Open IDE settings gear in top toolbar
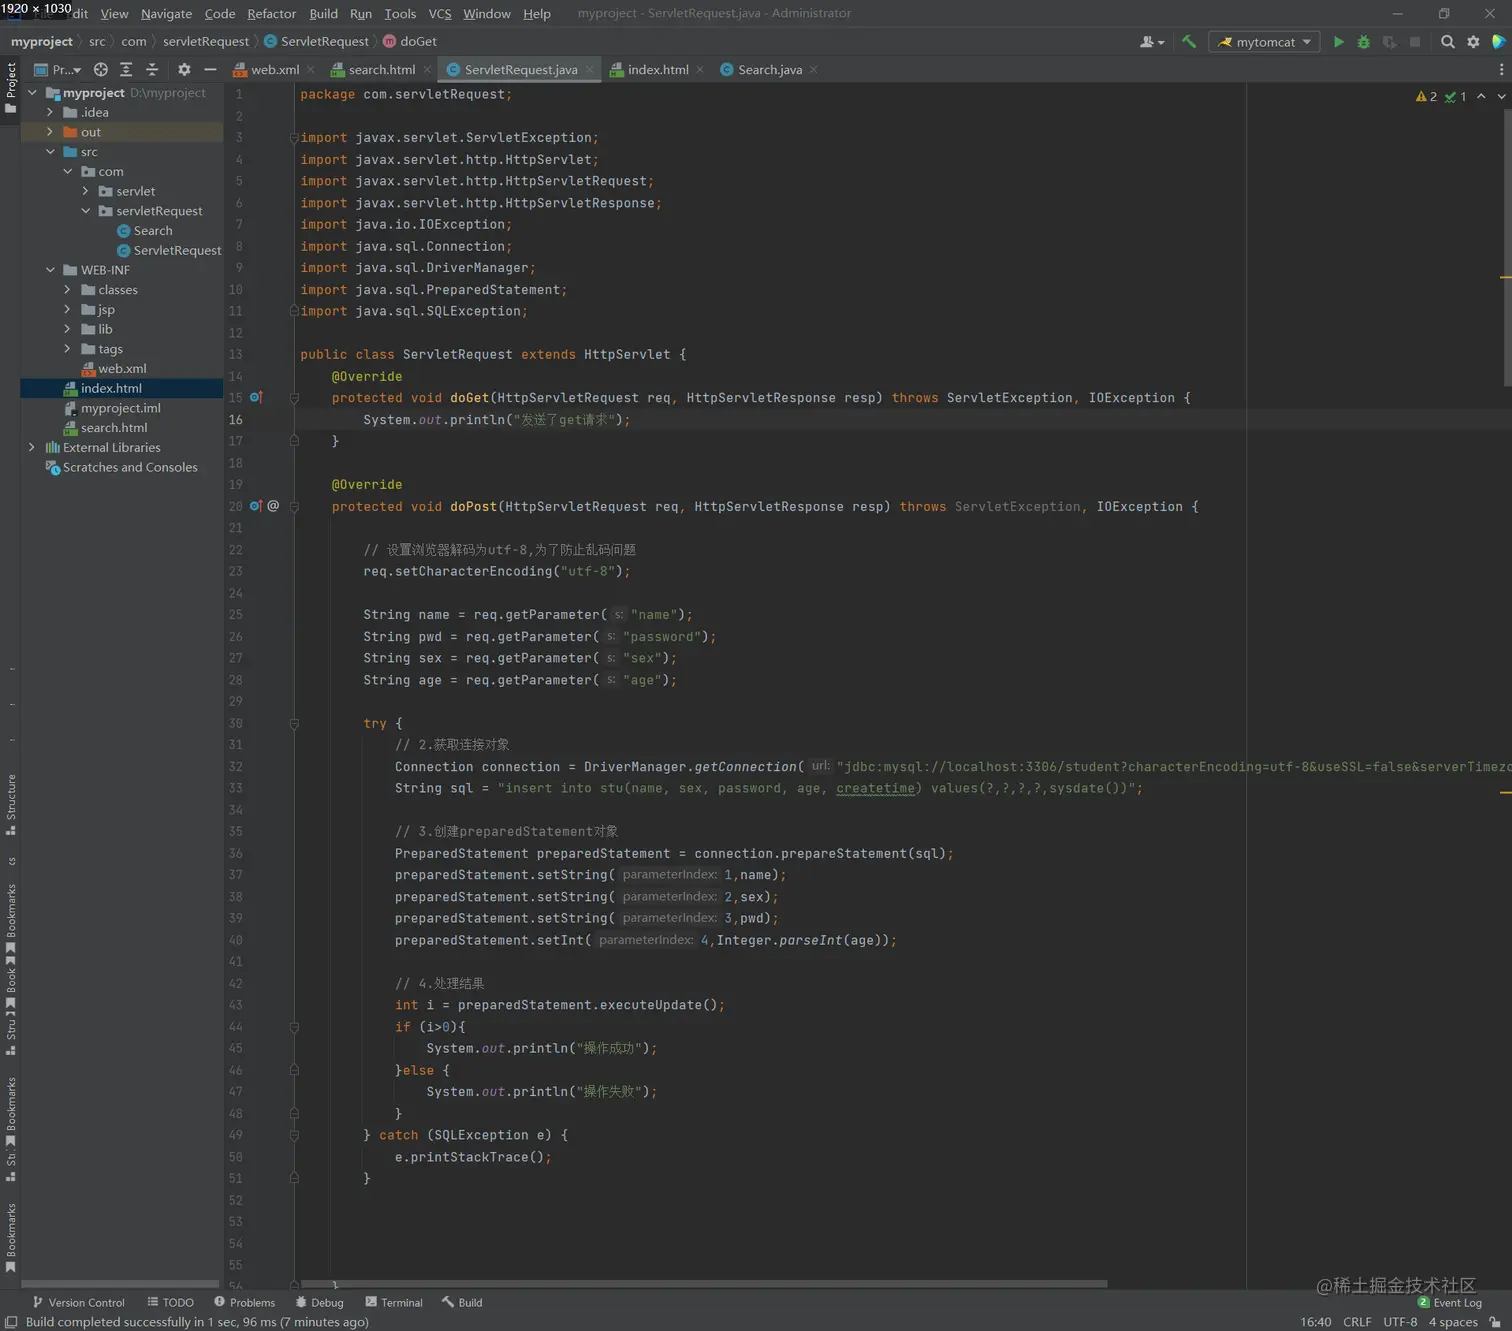The width and height of the screenshot is (1512, 1331). (1473, 42)
